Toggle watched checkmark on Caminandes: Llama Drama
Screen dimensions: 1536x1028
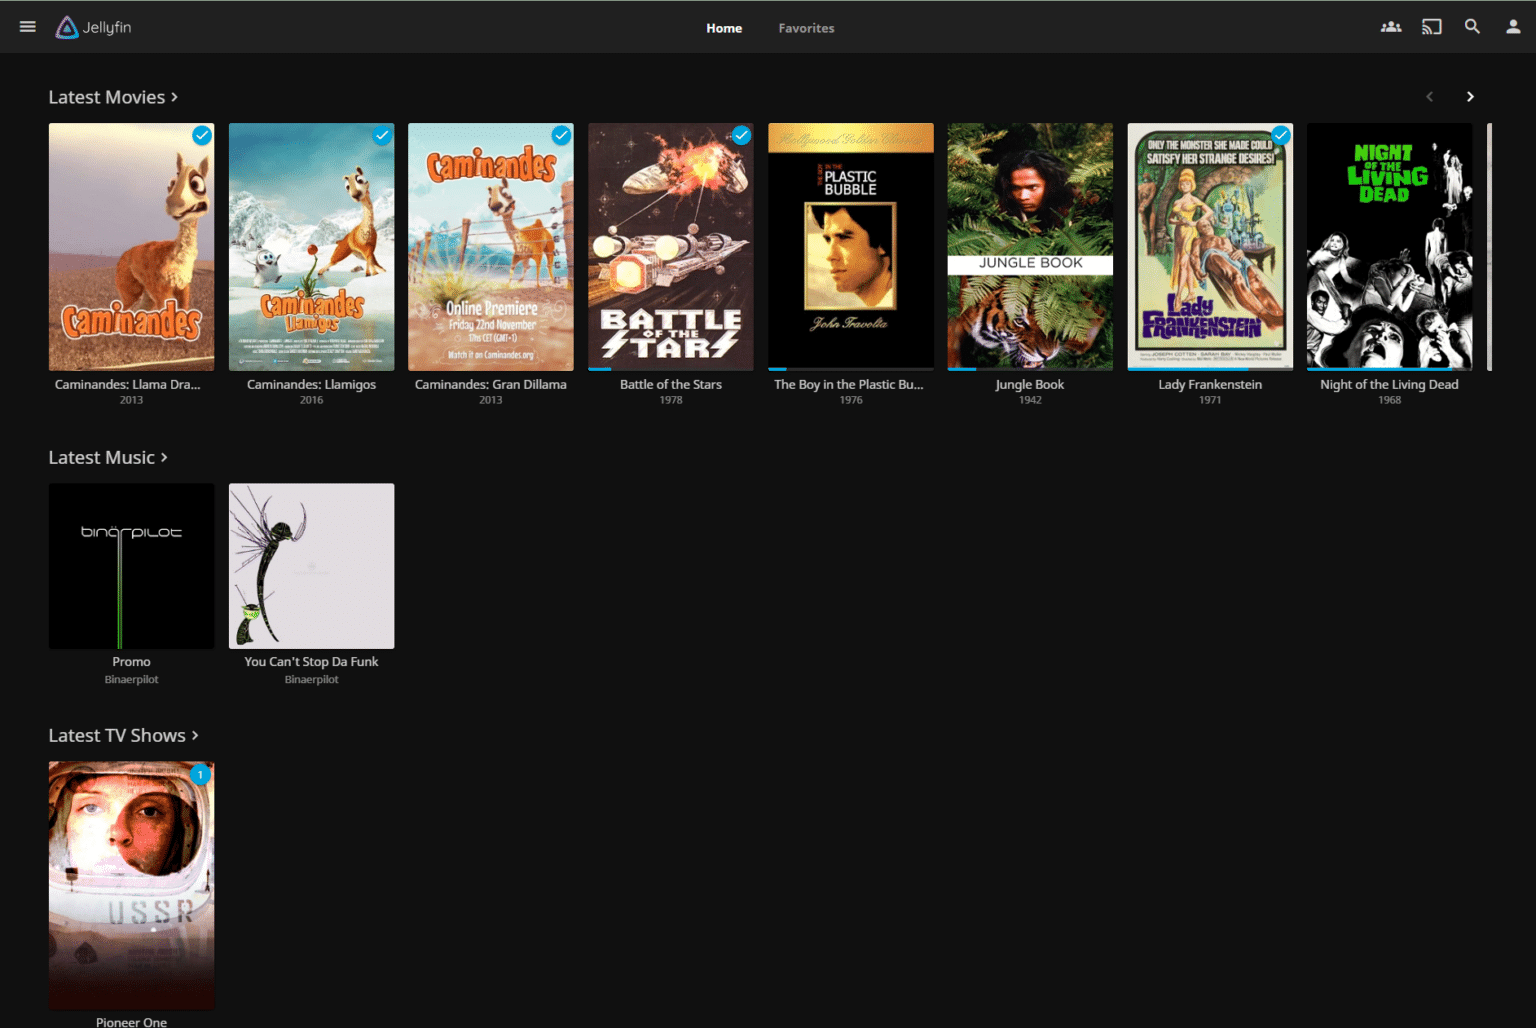(202, 135)
